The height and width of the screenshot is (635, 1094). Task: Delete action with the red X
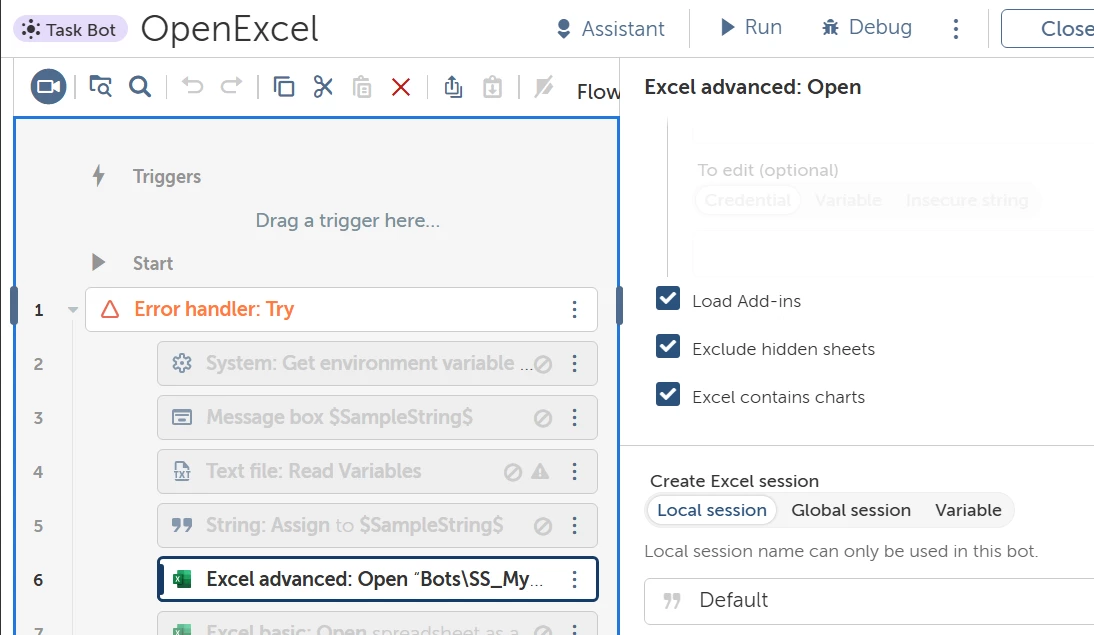point(400,87)
